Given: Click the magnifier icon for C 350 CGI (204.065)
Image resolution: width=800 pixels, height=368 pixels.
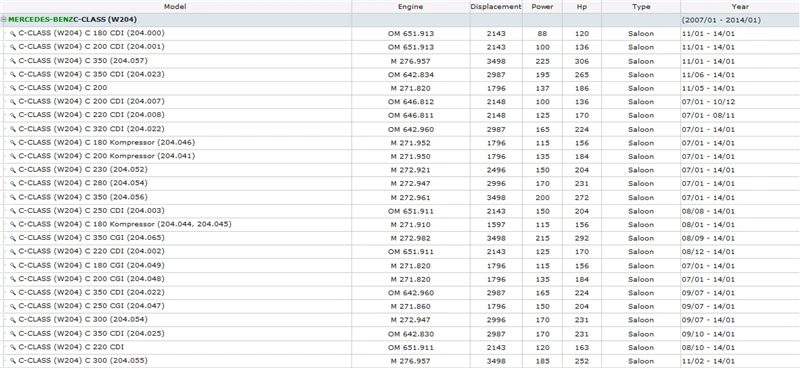Looking at the screenshot, I should (x=13, y=238).
